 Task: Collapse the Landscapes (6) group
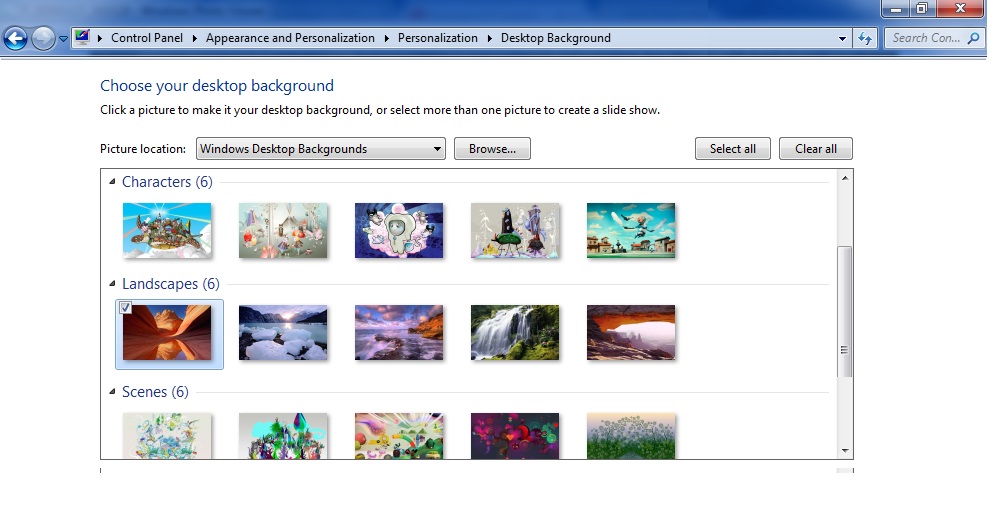(112, 283)
